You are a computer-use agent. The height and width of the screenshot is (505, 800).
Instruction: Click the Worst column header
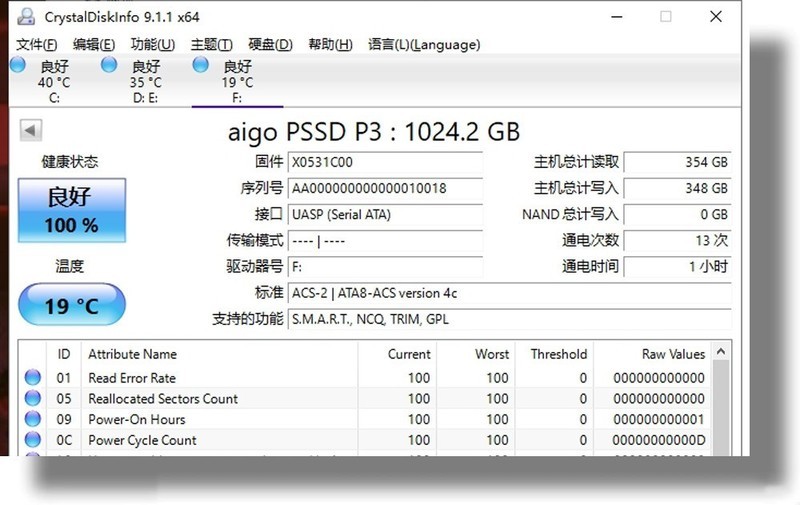[x=476, y=354]
